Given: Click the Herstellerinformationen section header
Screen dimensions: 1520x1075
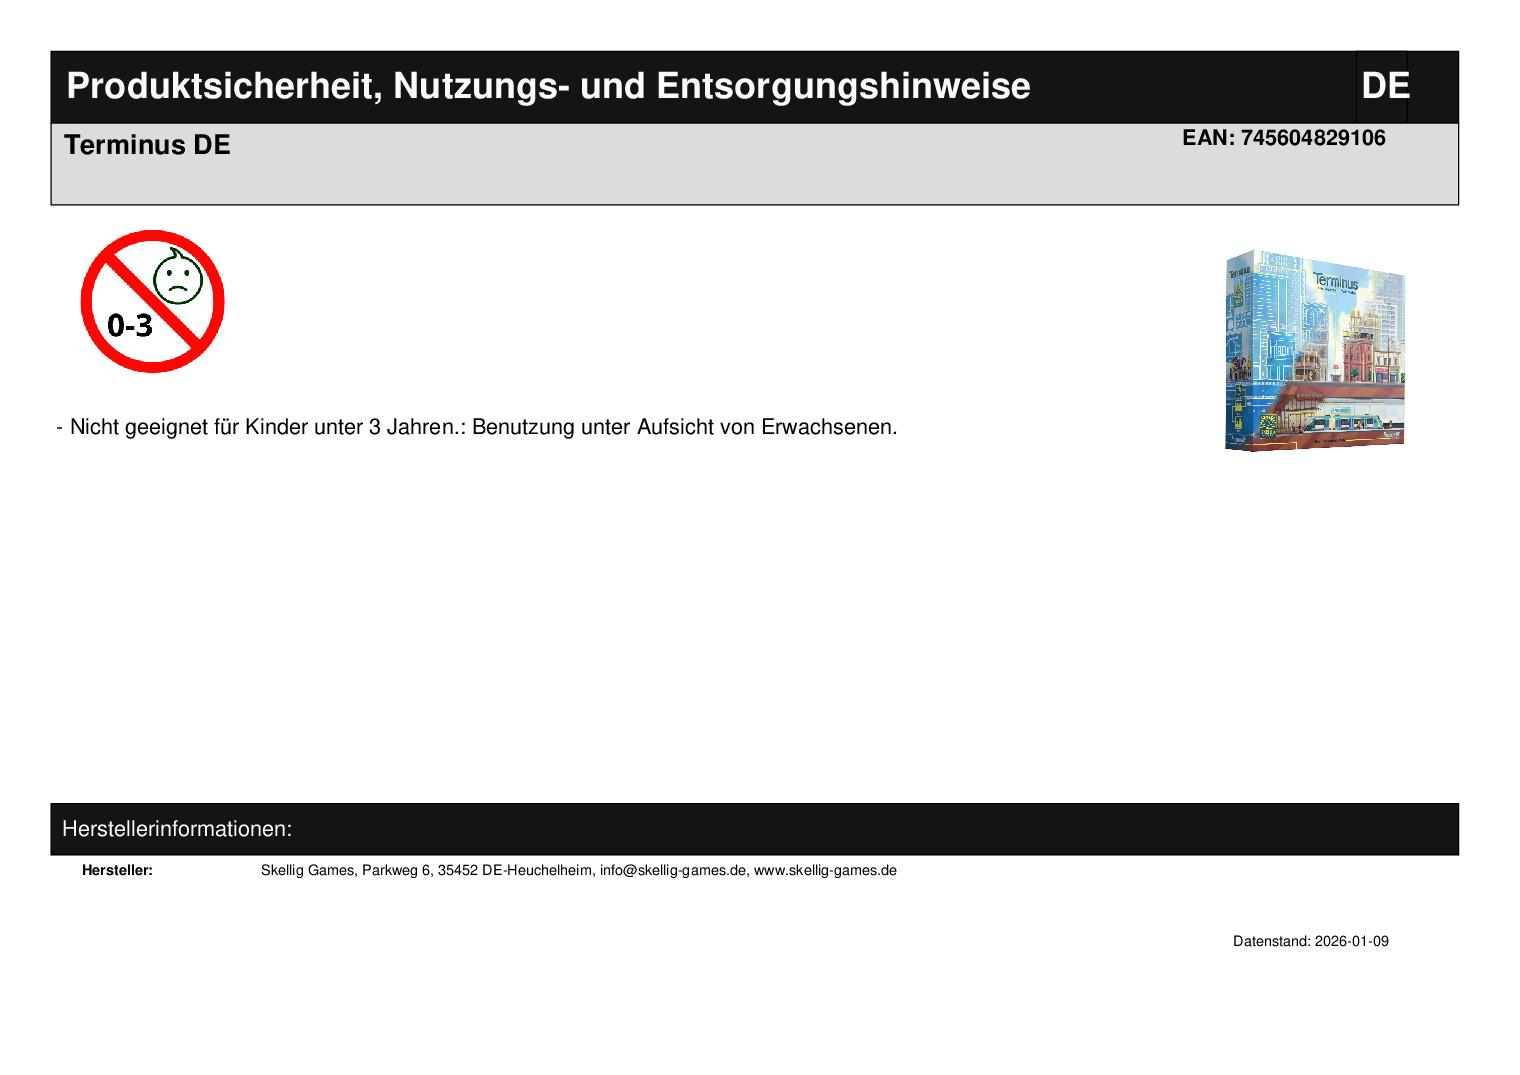Looking at the screenshot, I should (177, 829).
